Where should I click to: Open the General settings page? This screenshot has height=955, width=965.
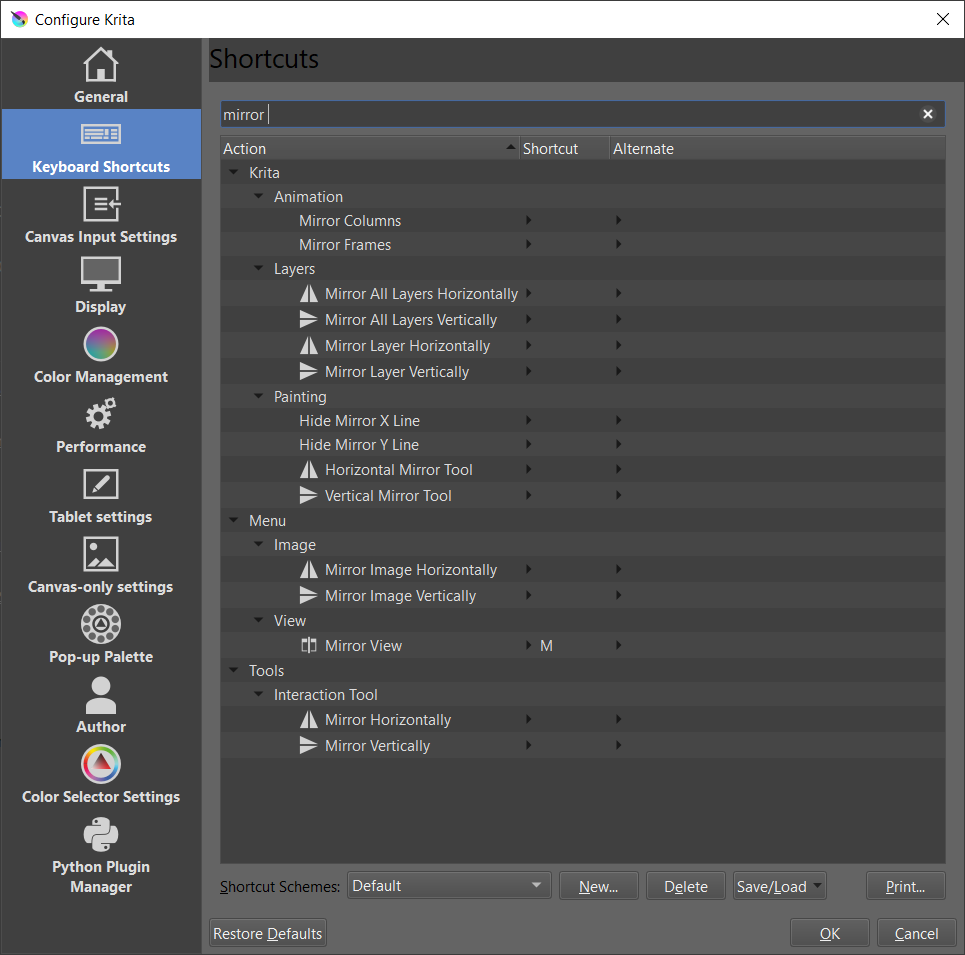[x=101, y=75]
